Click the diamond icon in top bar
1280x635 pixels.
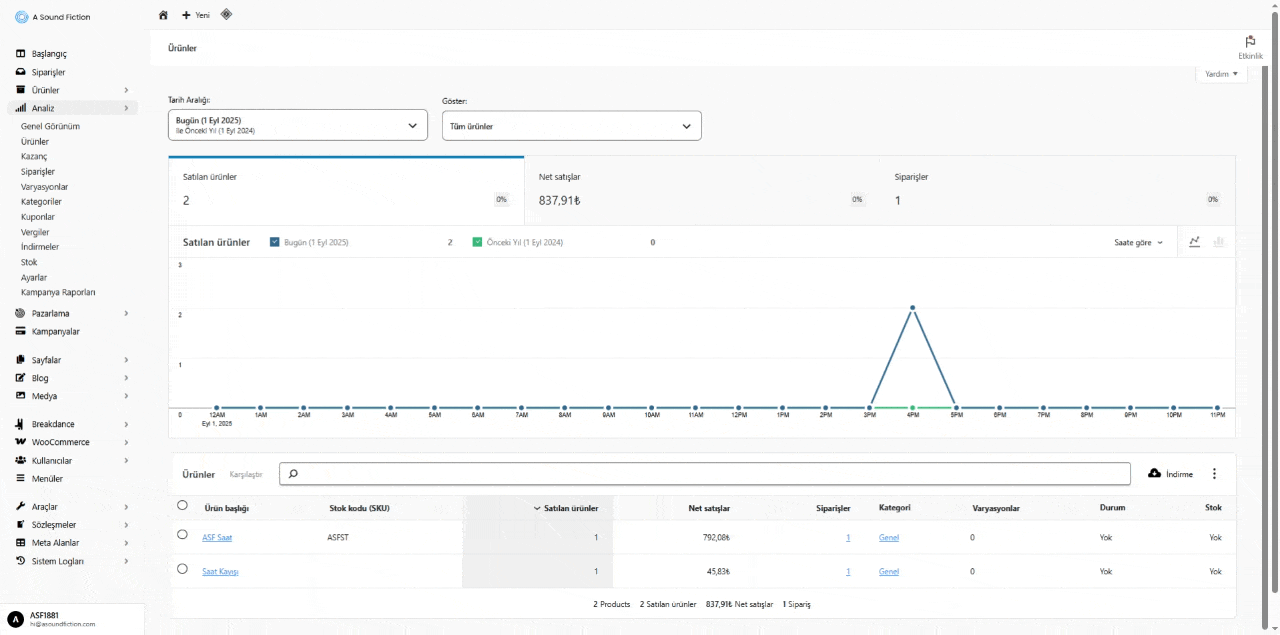click(x=226, y=14)
